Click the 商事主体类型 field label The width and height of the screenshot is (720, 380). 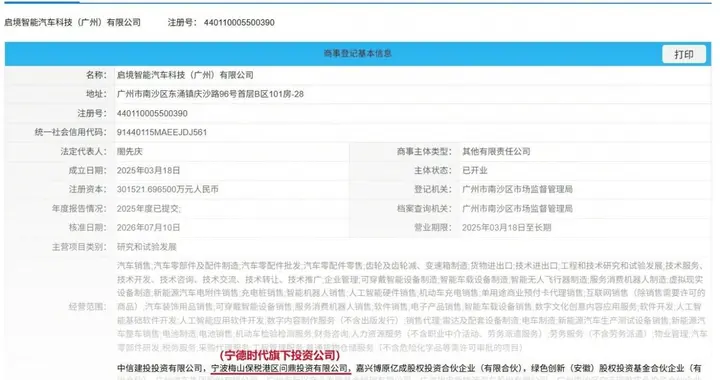[x=424, y=151]
